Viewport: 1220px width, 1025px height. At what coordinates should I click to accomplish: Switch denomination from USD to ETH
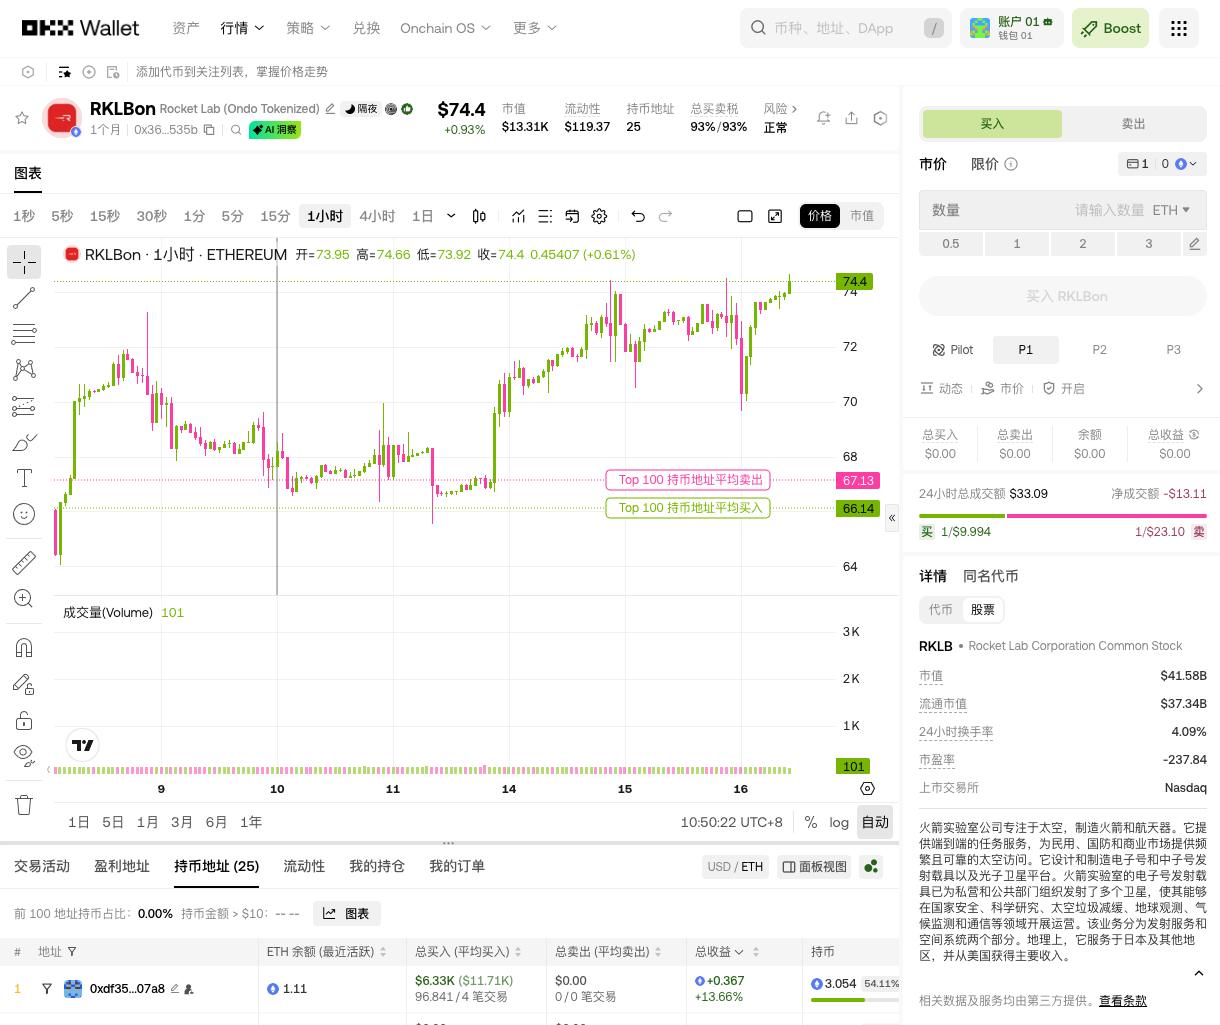pos(752,866)
